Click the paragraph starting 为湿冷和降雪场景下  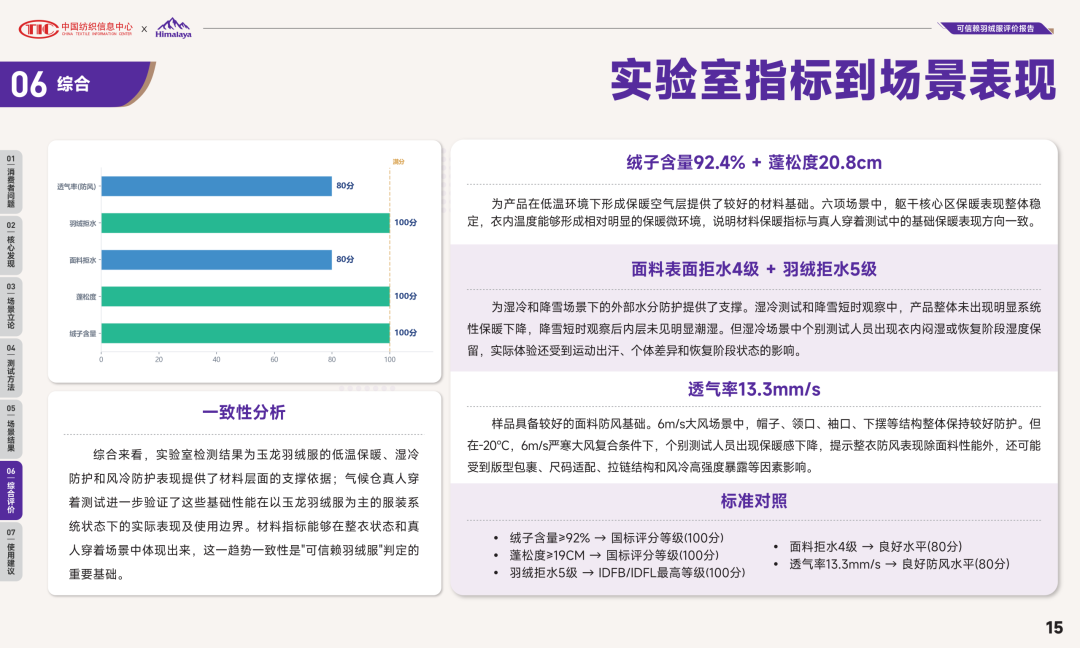[x=754, y=328]
